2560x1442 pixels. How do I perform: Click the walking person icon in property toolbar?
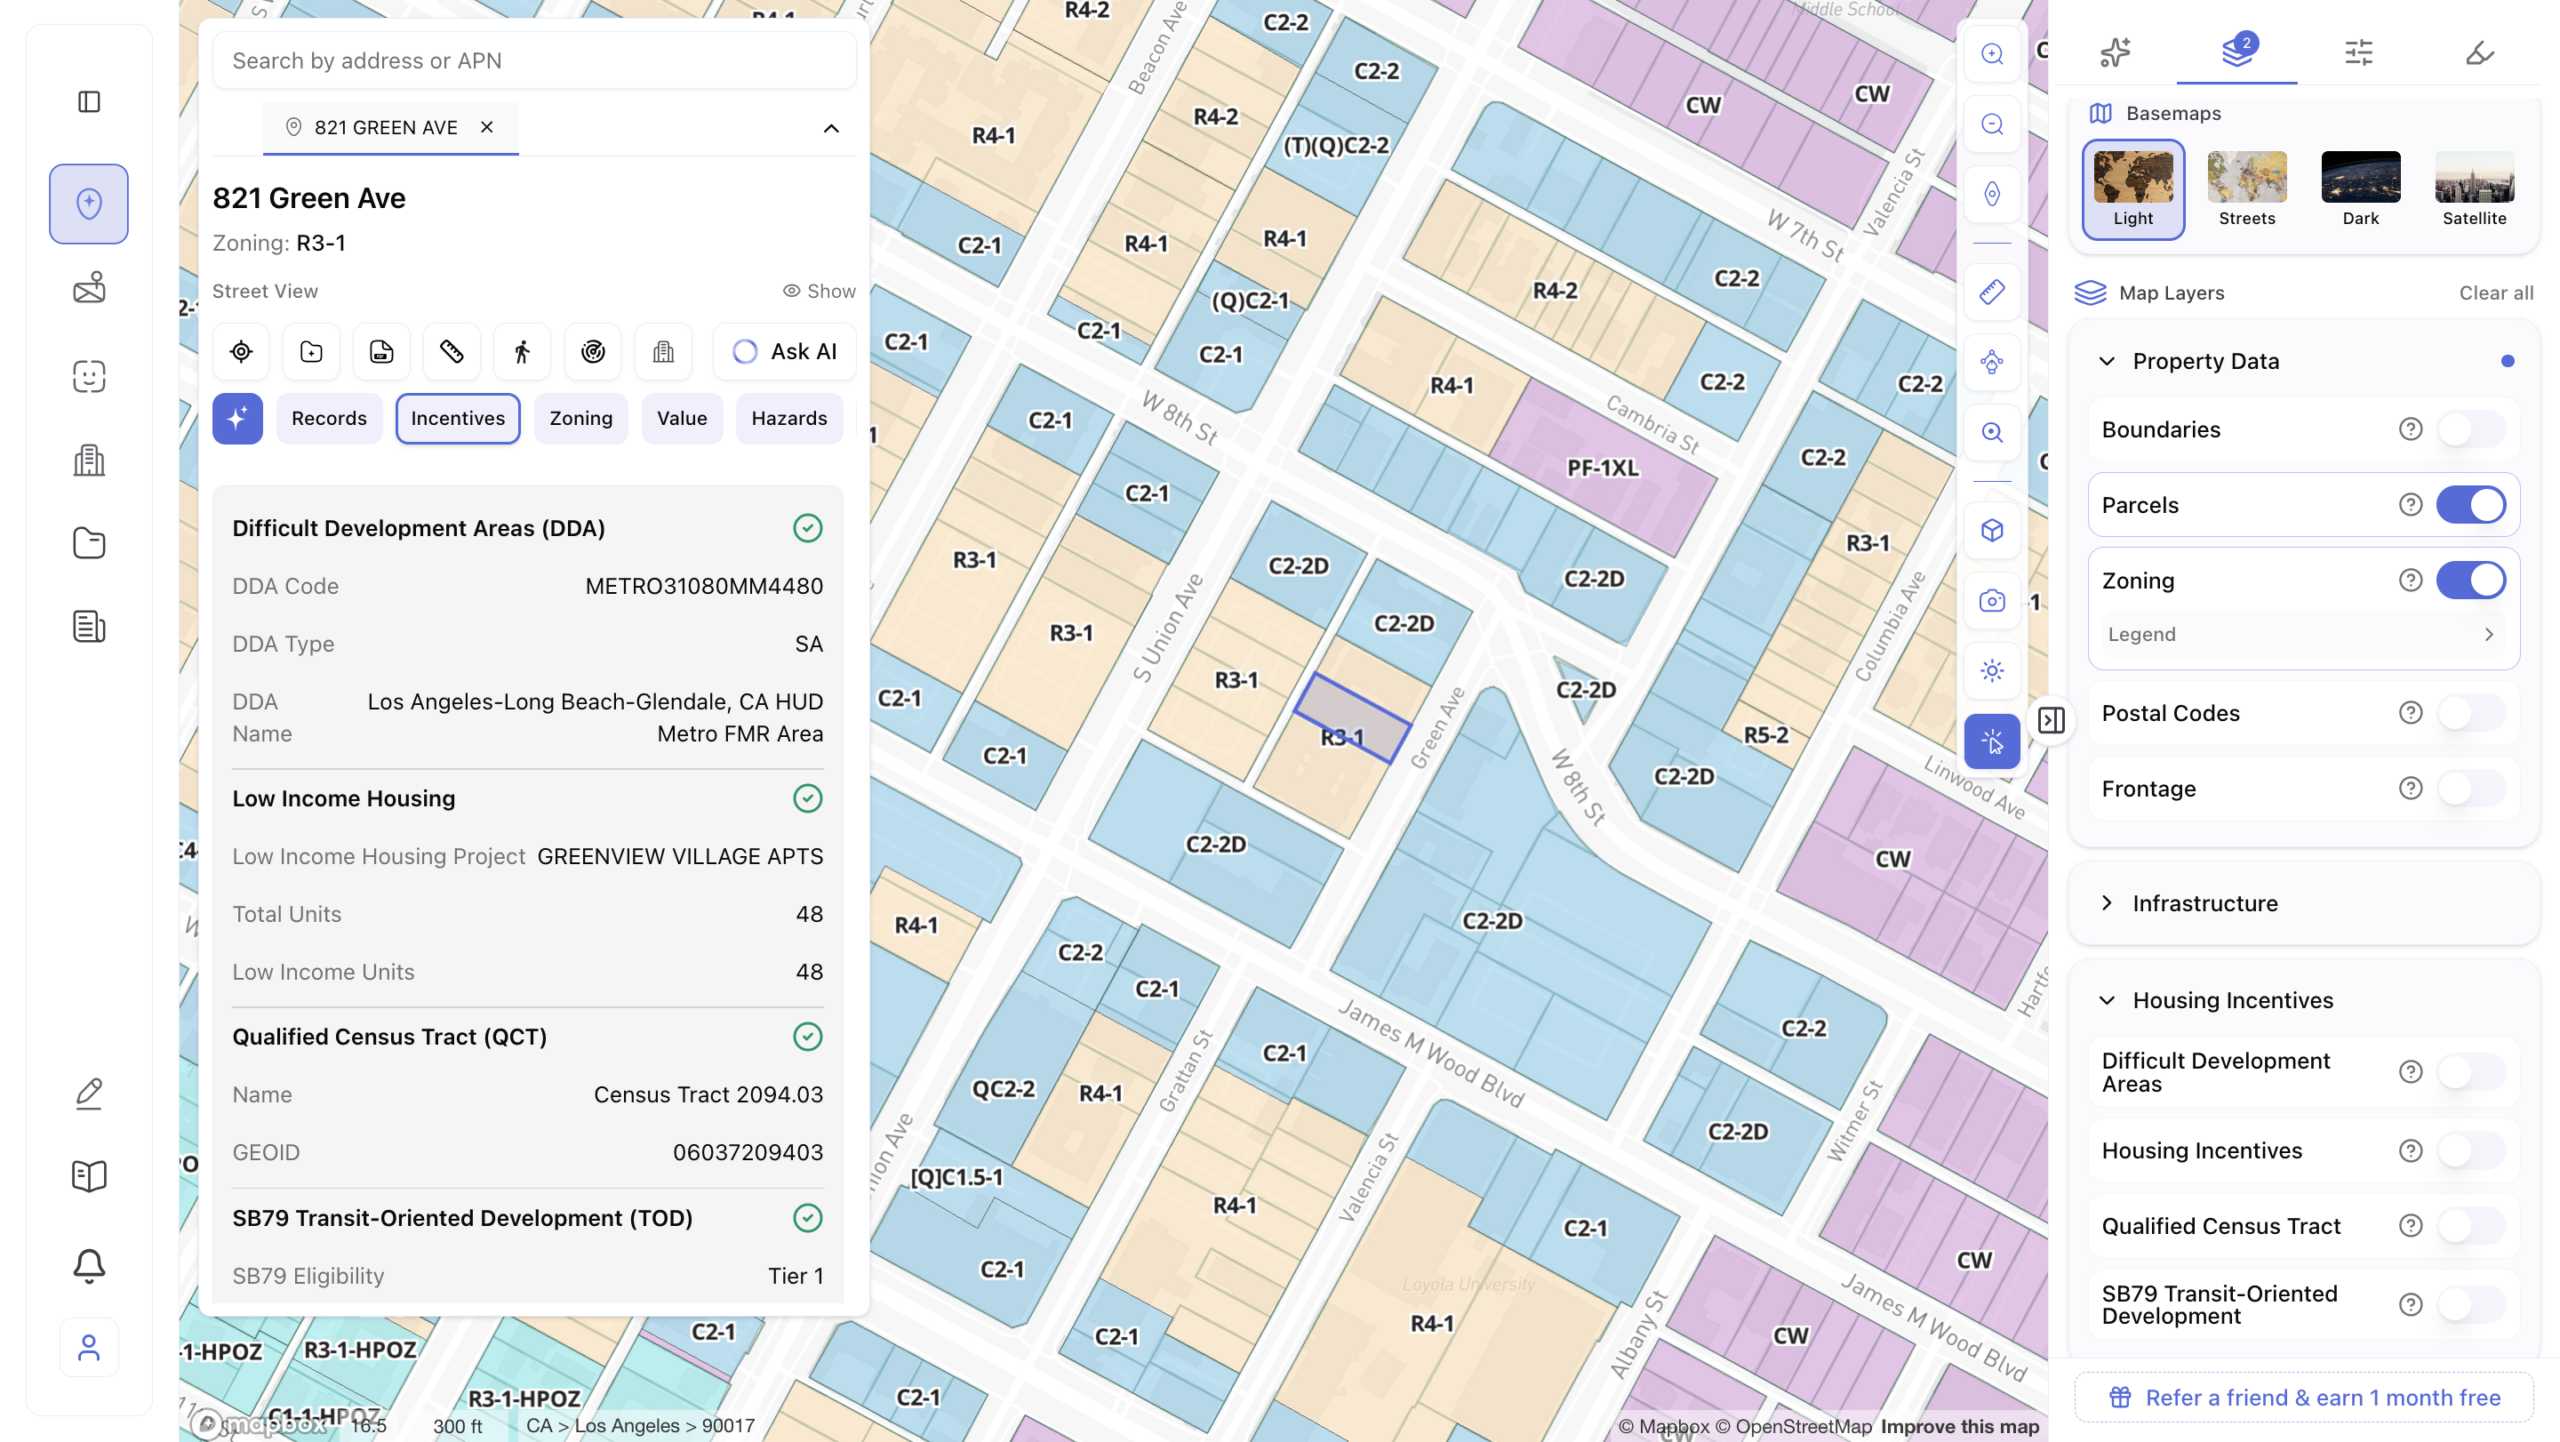(522, 352)
